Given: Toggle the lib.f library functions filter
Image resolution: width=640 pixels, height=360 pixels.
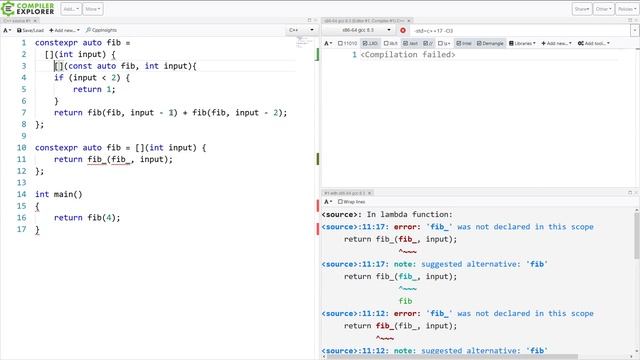Looking at the screenshot, I should (391, 43).
